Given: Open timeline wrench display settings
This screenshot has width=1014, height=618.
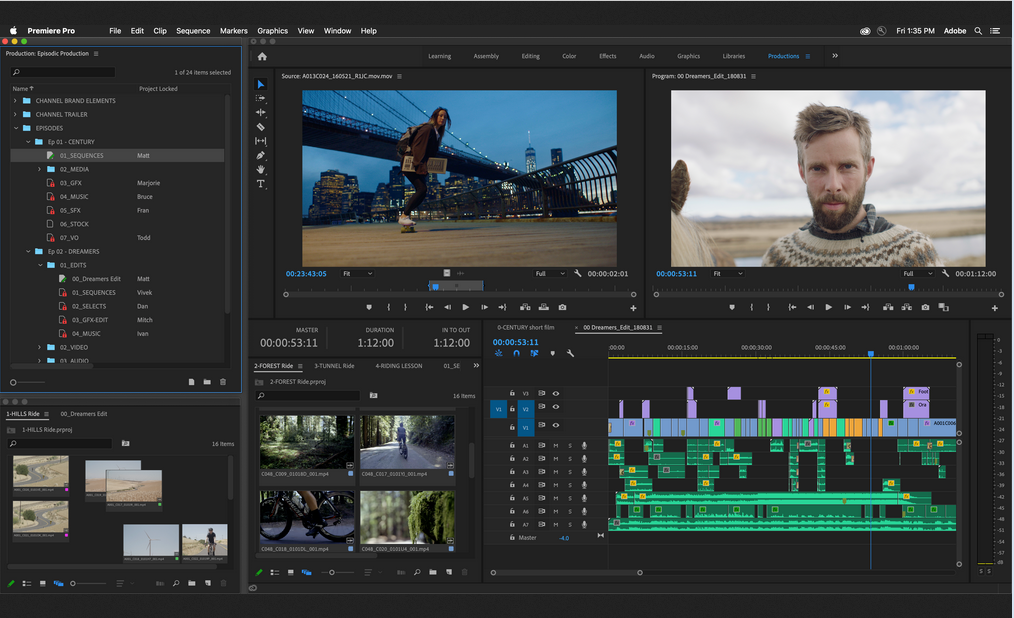Looking at the screenshot, I should point(570,353).
